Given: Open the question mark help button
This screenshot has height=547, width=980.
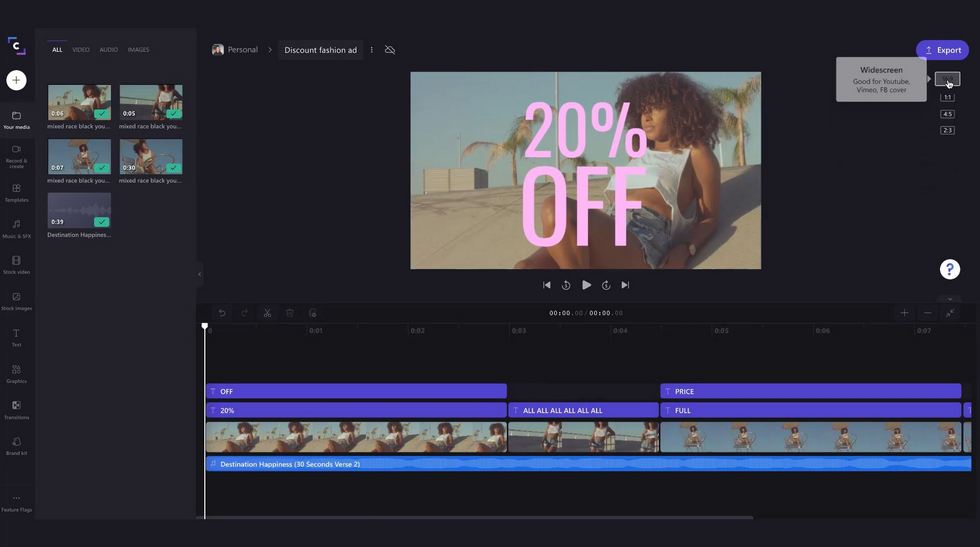Looking at the screenshot, I should coord(950,269).
